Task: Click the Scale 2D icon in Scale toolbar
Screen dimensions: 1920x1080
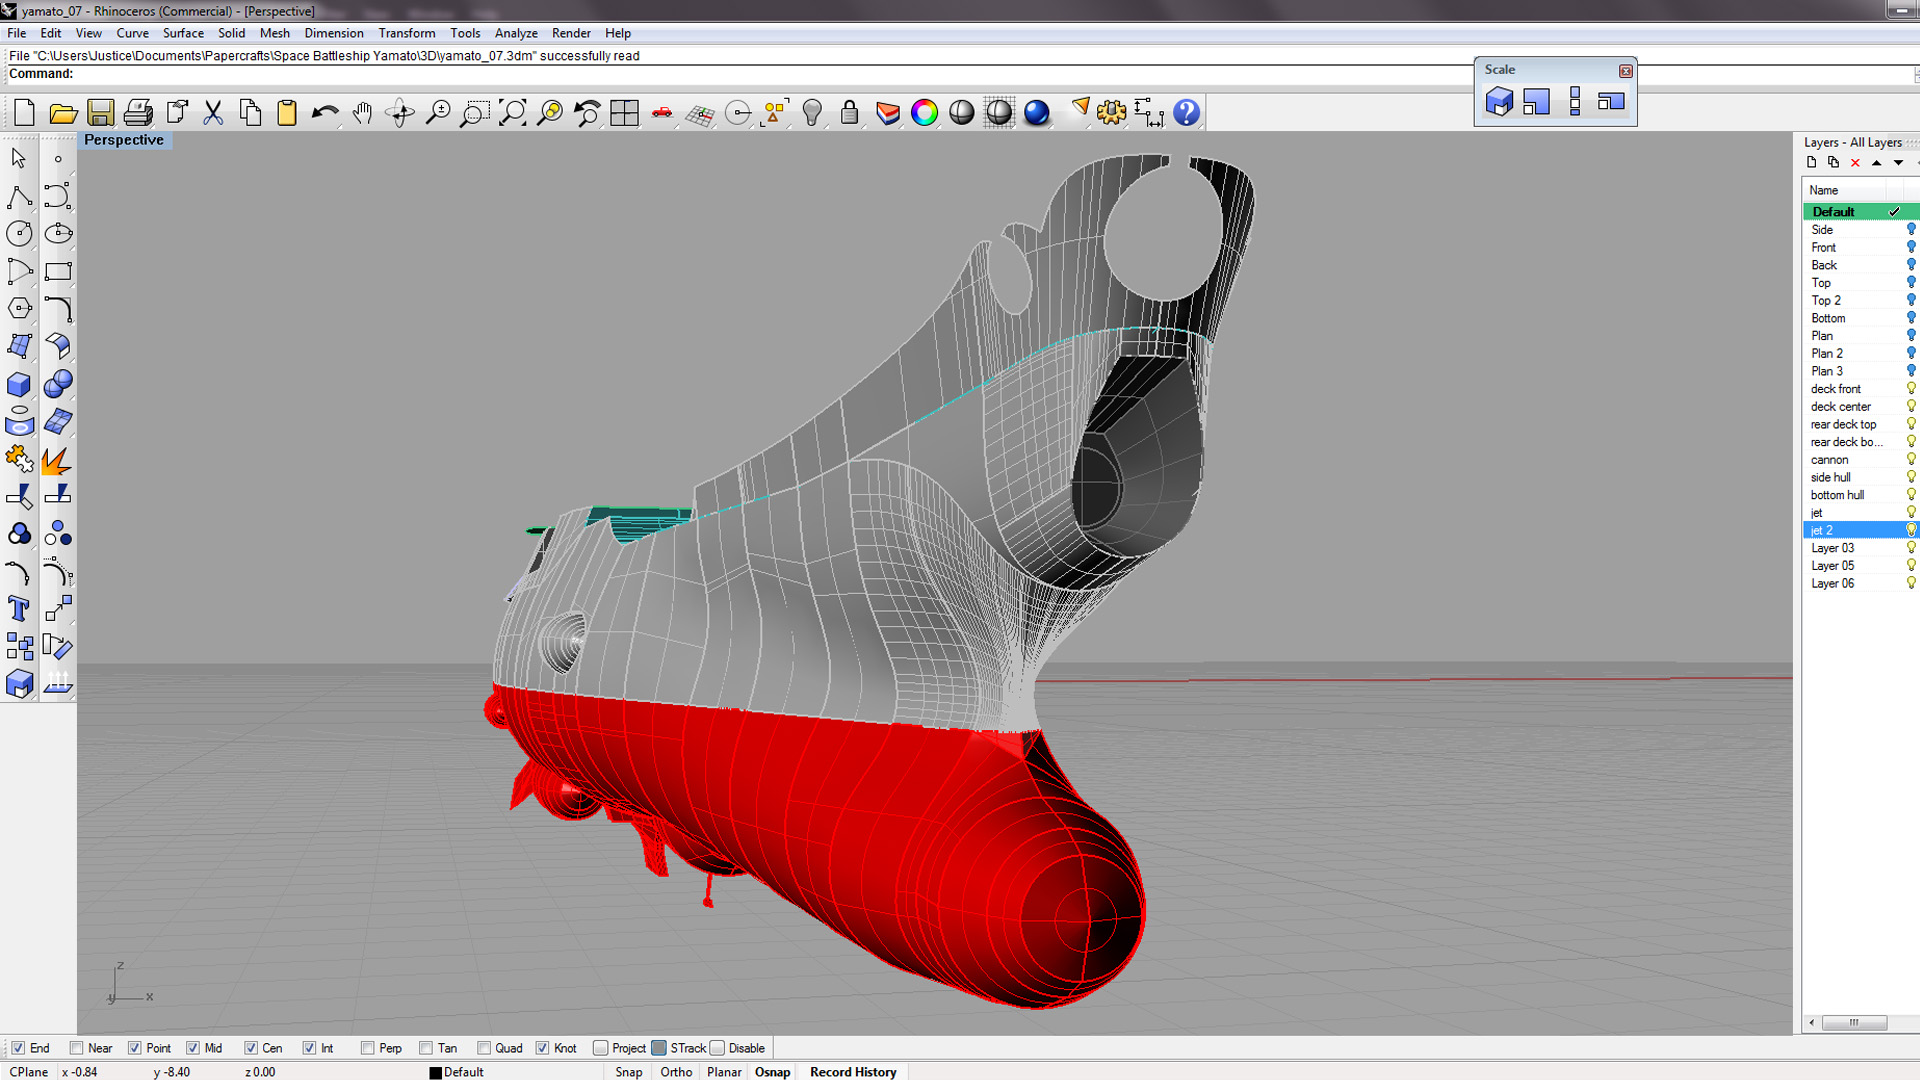Action: pyautogui.click(x=1537, y=101)
